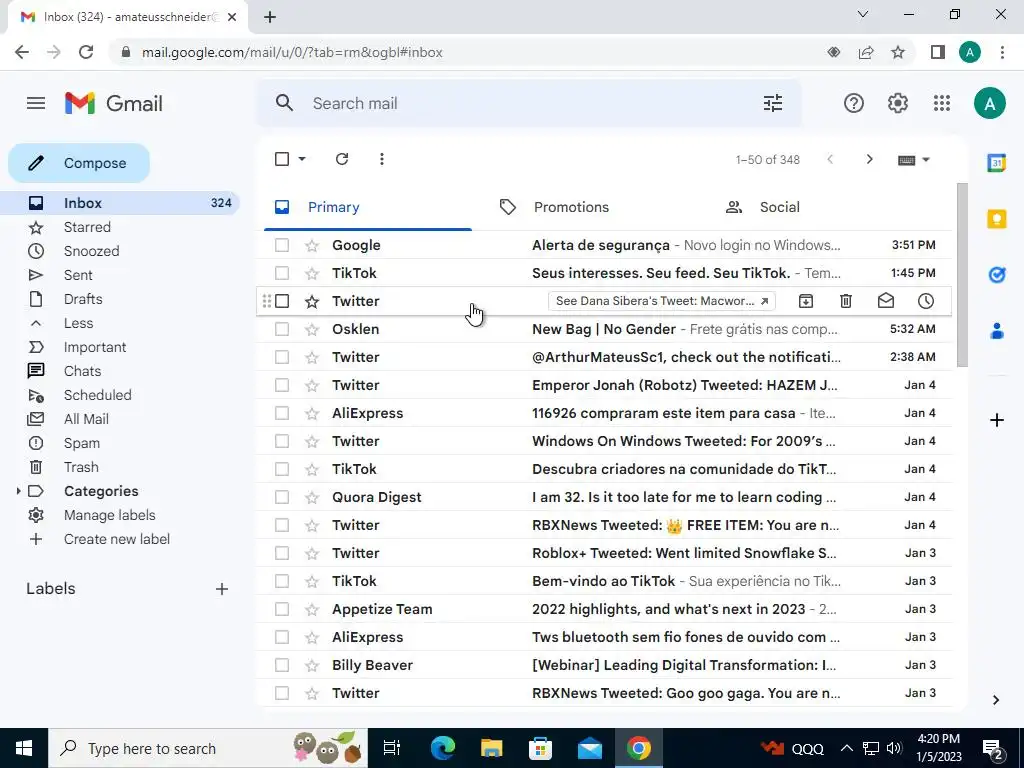Mark hovered Twitter email as unread
This screenshot has height=768, width=1024.
[886, 301]
